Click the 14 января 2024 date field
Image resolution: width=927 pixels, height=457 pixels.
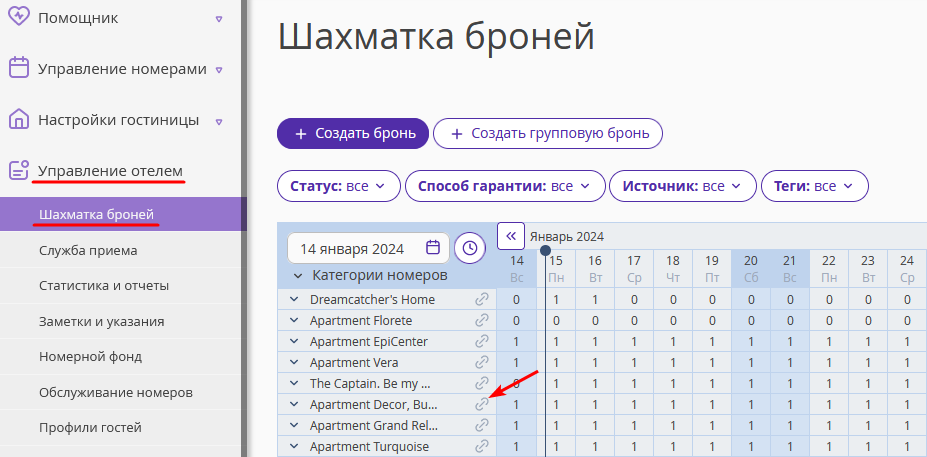pos(368,248)
